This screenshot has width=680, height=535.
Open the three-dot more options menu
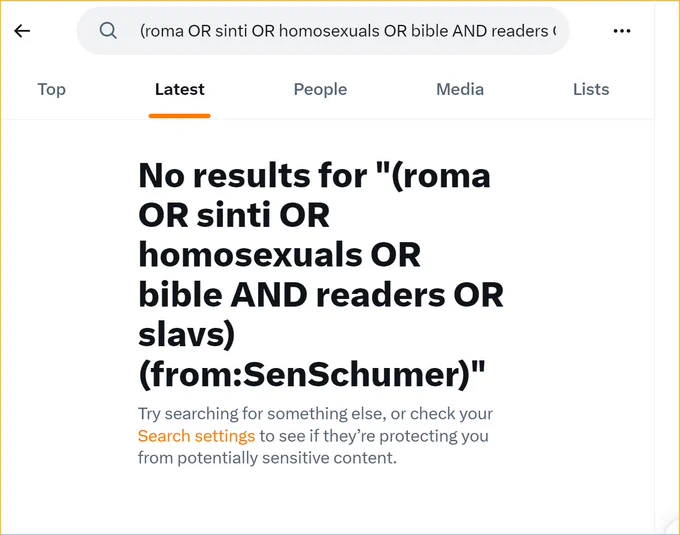coord(622,31)
